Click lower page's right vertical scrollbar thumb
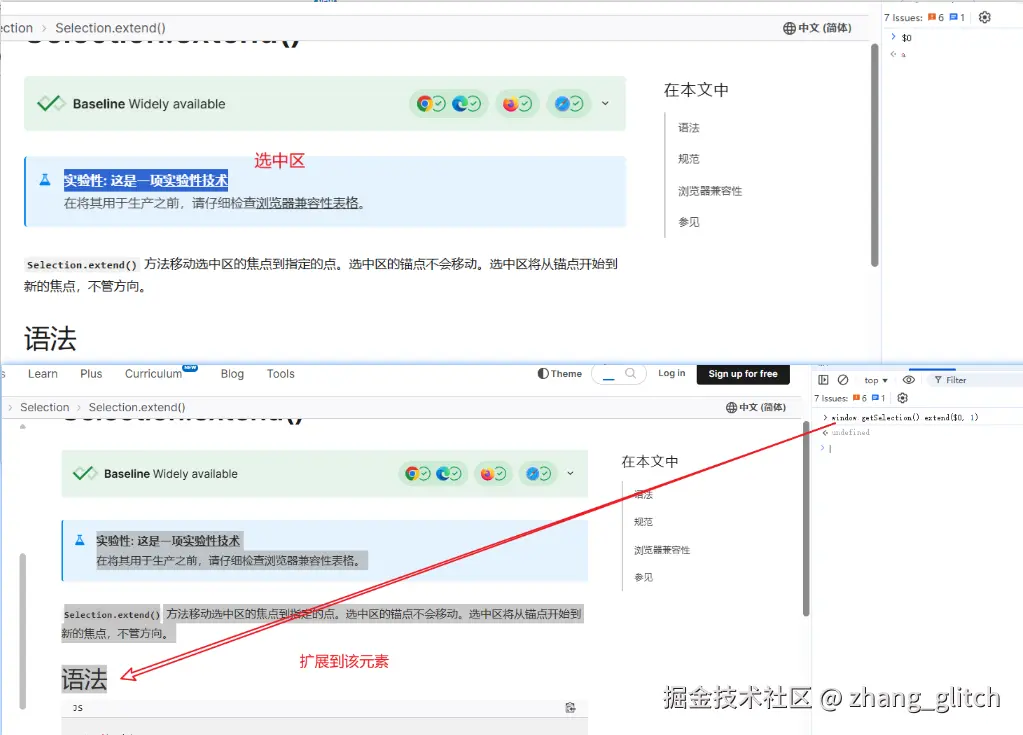The height and width of the screenshot is (735, 1023). pyautogui.click(x=806, y=519)
